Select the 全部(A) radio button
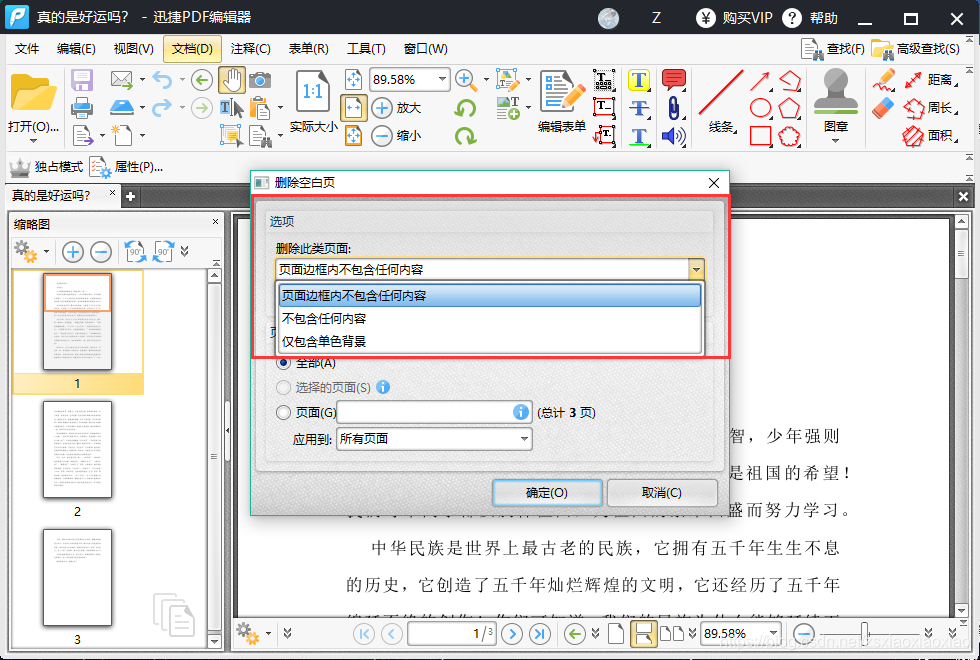980x660 pixels. [x=283, y=363]
